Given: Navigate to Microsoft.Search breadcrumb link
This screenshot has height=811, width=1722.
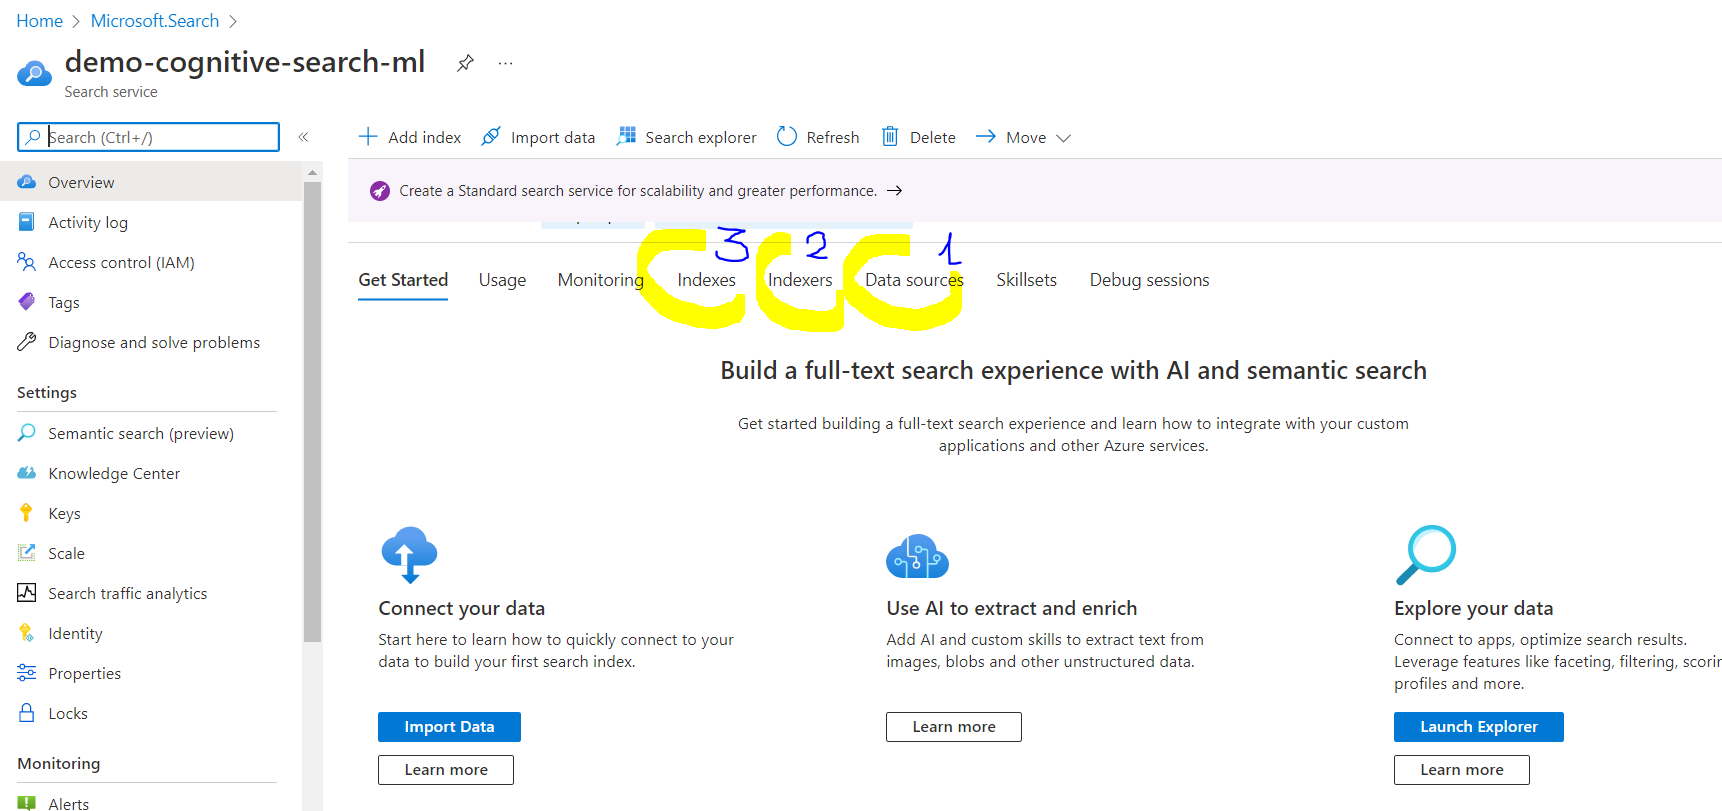Looking at the screenshot, I should (x=155, y=21).
